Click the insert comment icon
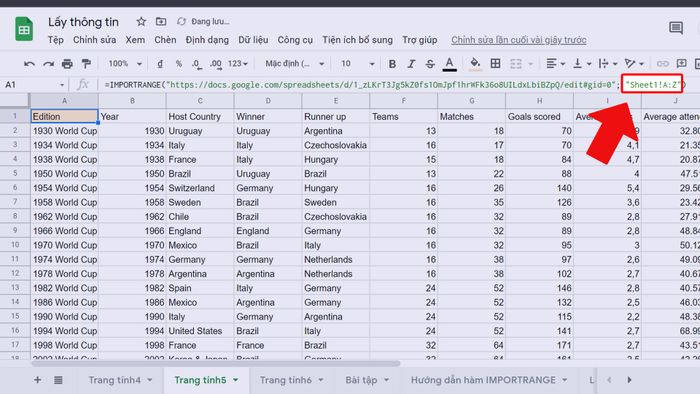700x394 pixels. (x=681, y=64)
